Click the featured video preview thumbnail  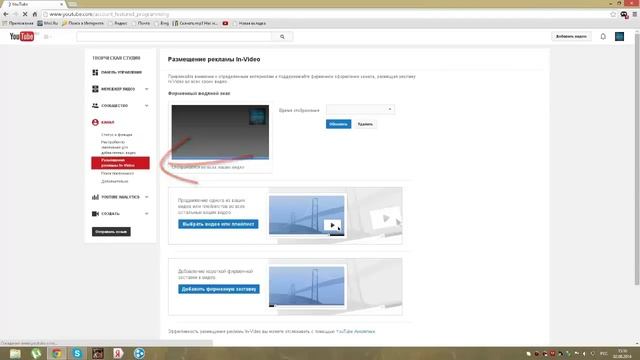[307, 216]
